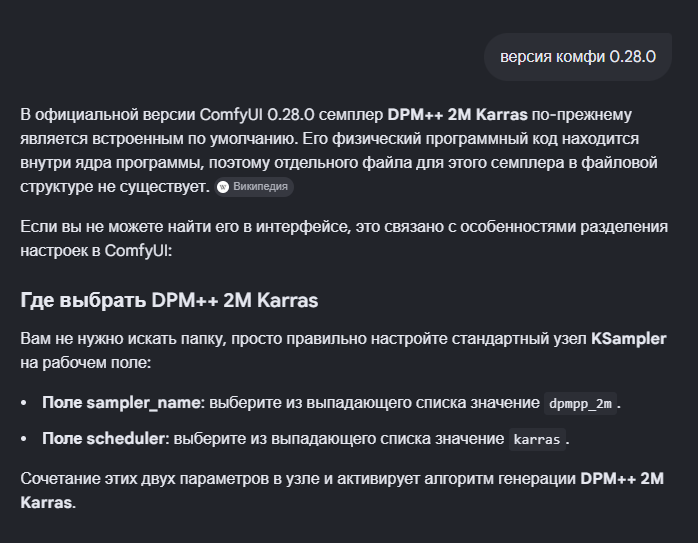Click the bold Поле sampler_name label
This screenshot has height=543, width=698.
tap(121, 403)
